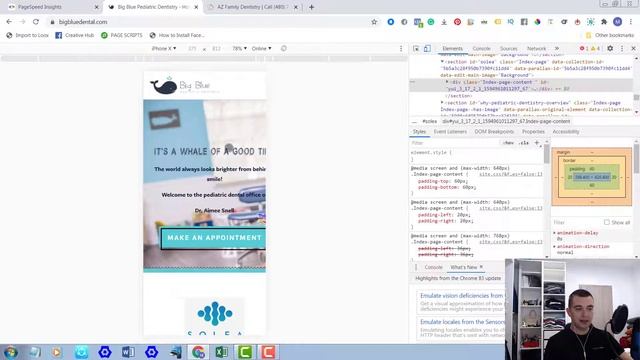Bookmark this page with the star
Viewport: 640px width, 360px height.
click(x=374, y=22)
